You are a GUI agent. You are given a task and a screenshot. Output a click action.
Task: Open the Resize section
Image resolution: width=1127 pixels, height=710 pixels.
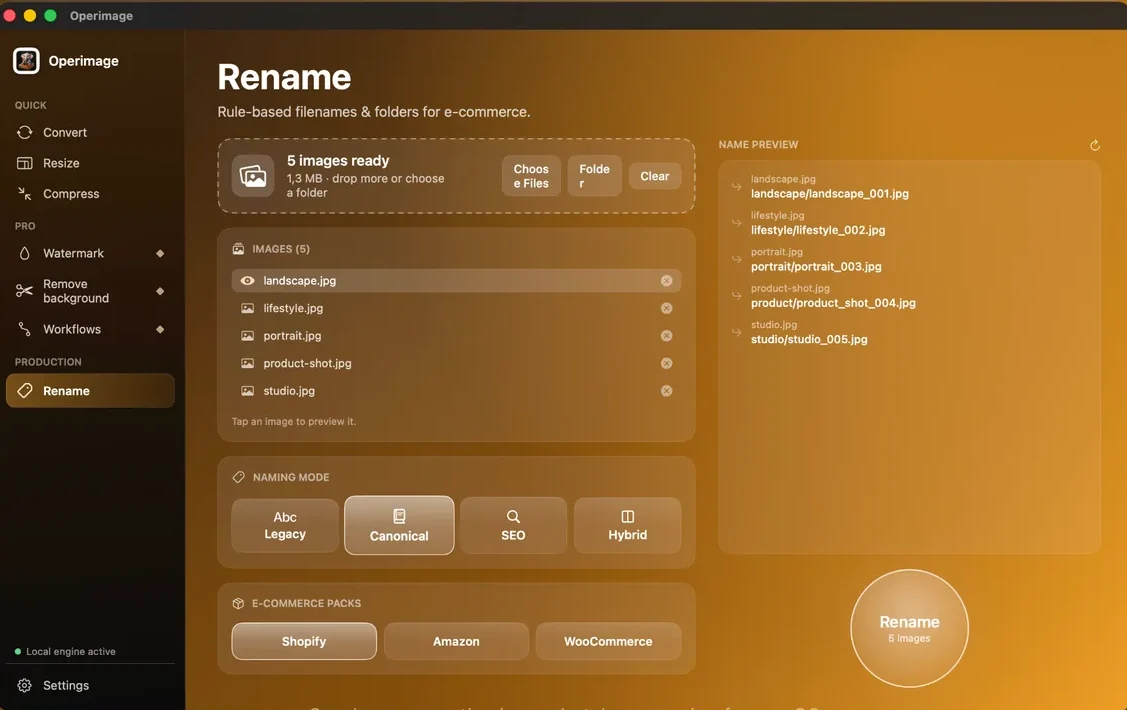90,163
